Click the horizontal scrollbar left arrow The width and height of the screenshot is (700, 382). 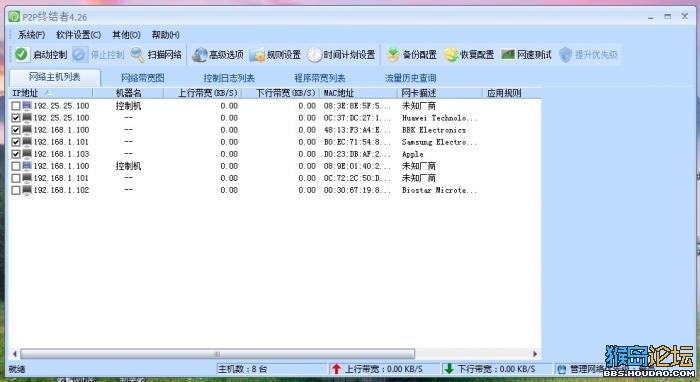pos(15,353)
